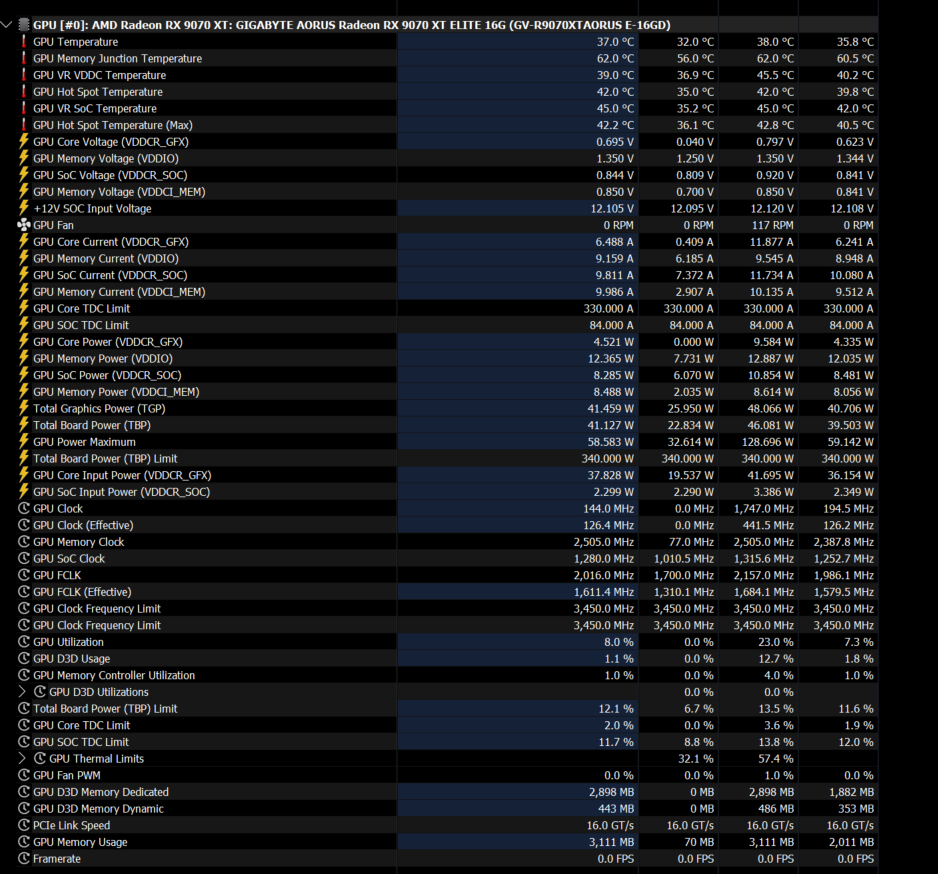Click circular icon beside GPU Memory Usage
The image size is (938, 874).
pyautogui.click(x=24, y=842)
